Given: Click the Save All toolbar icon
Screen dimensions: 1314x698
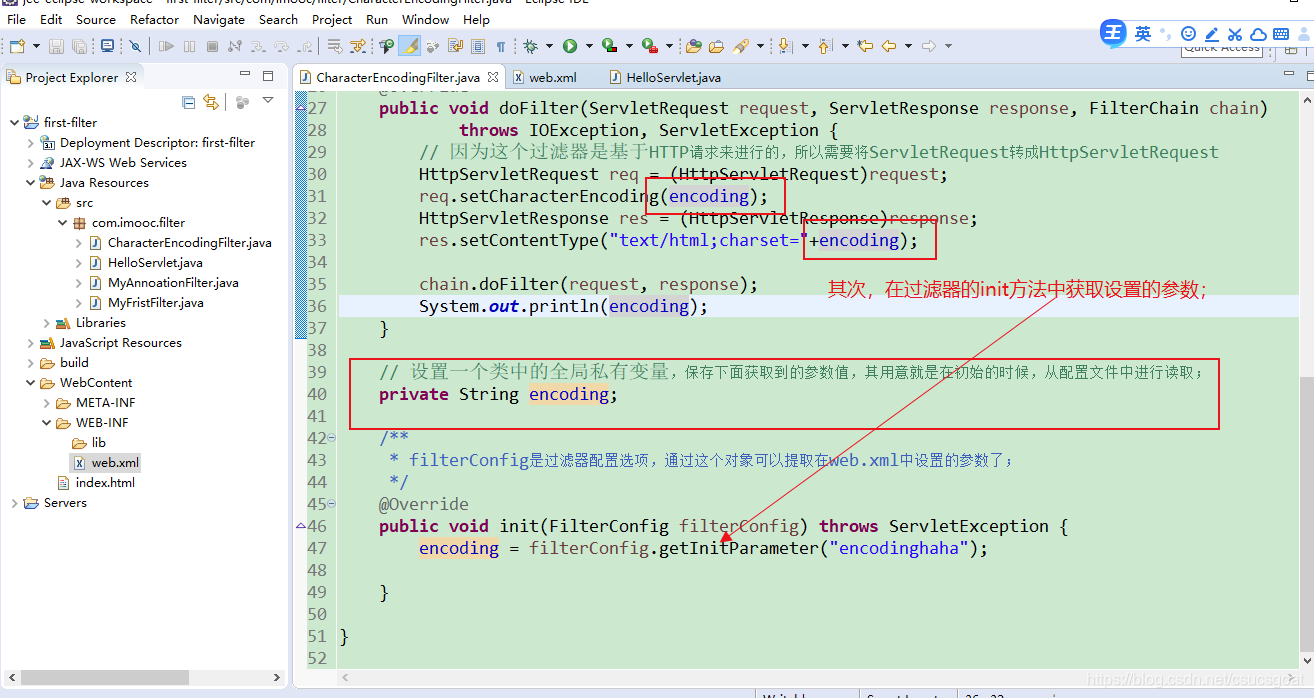Looking at the screenshot, I should (79, 46).
